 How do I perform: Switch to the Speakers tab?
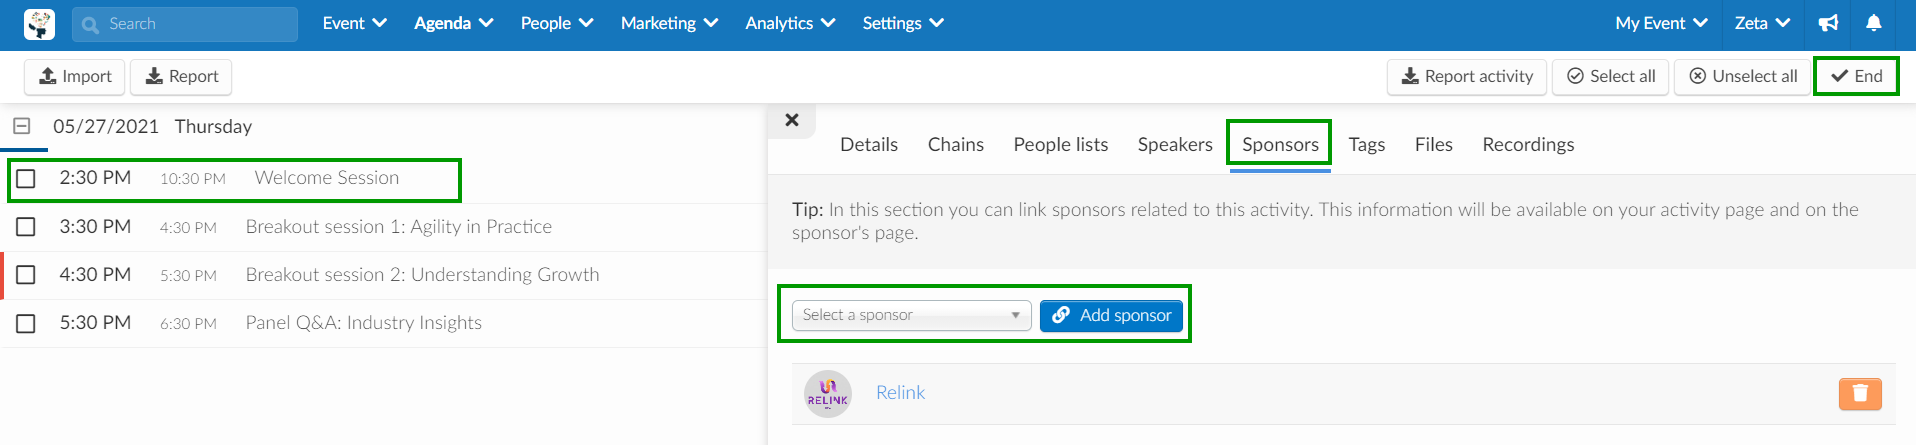click(1175, 145)
